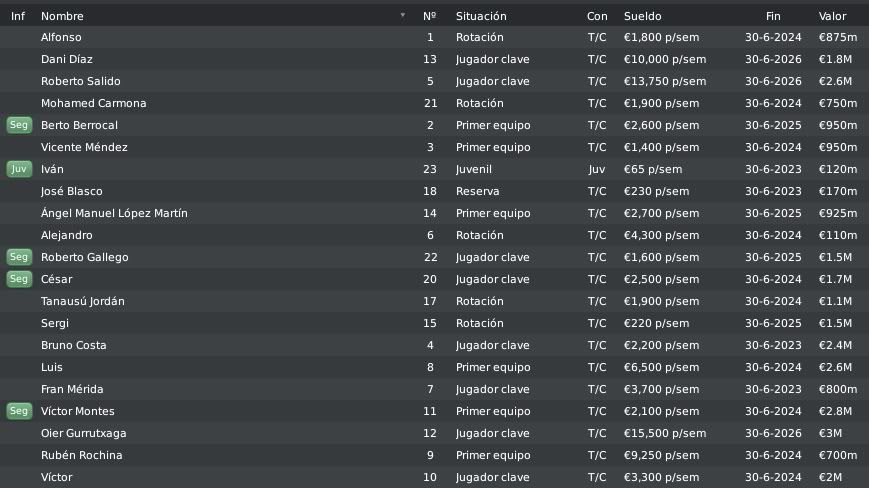Sort by the Nº column header
869x488 pixels.
pos(430,16)
